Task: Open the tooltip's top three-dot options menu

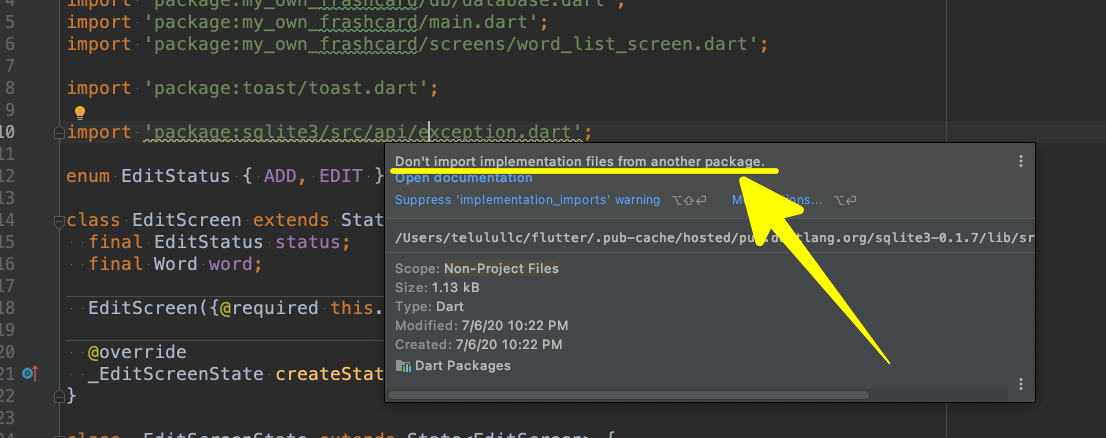Action: pos(1020,162)
